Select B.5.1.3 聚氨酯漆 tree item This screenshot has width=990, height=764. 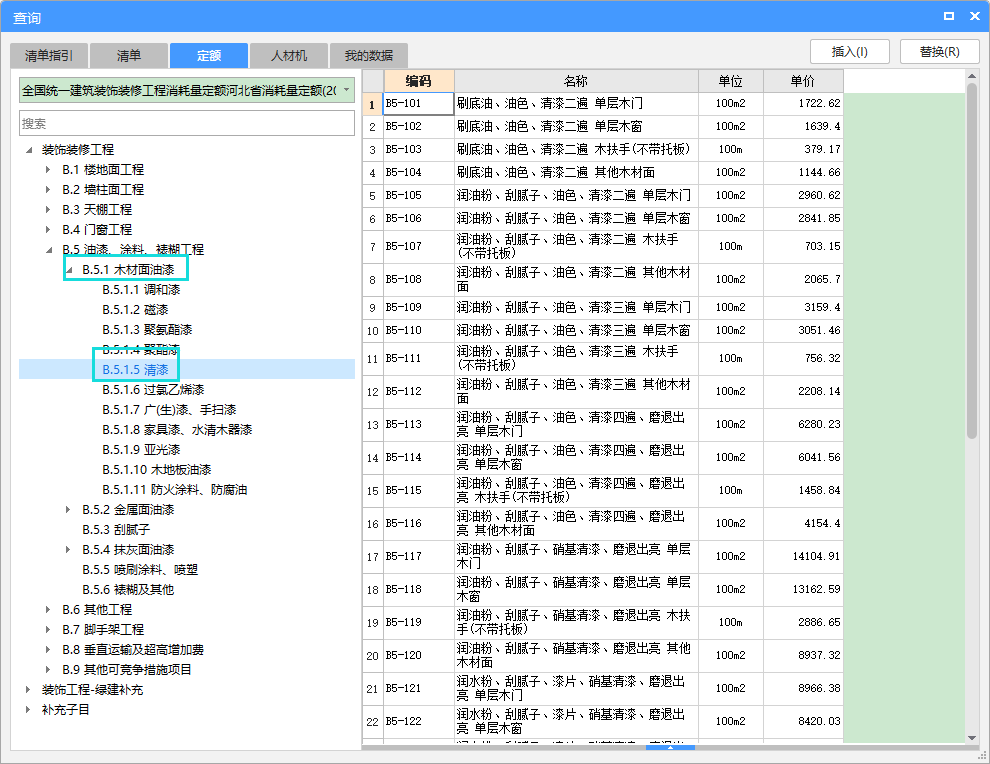point(147,330)
